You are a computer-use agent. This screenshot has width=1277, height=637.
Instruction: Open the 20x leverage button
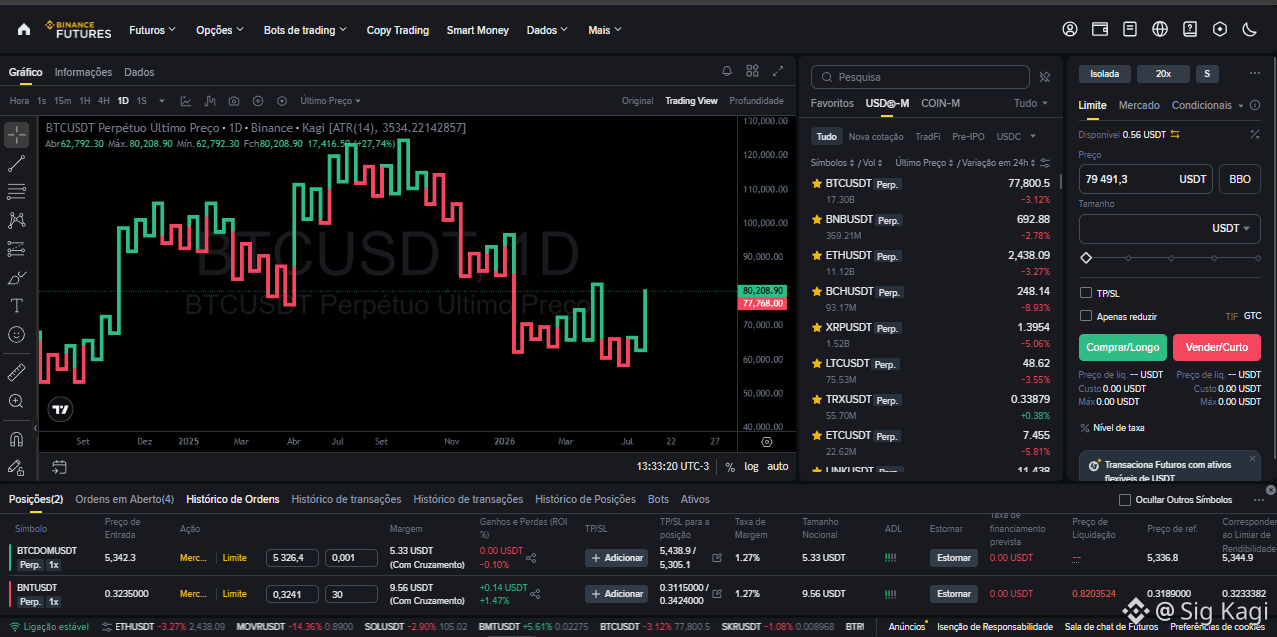tap(1163, 73)
